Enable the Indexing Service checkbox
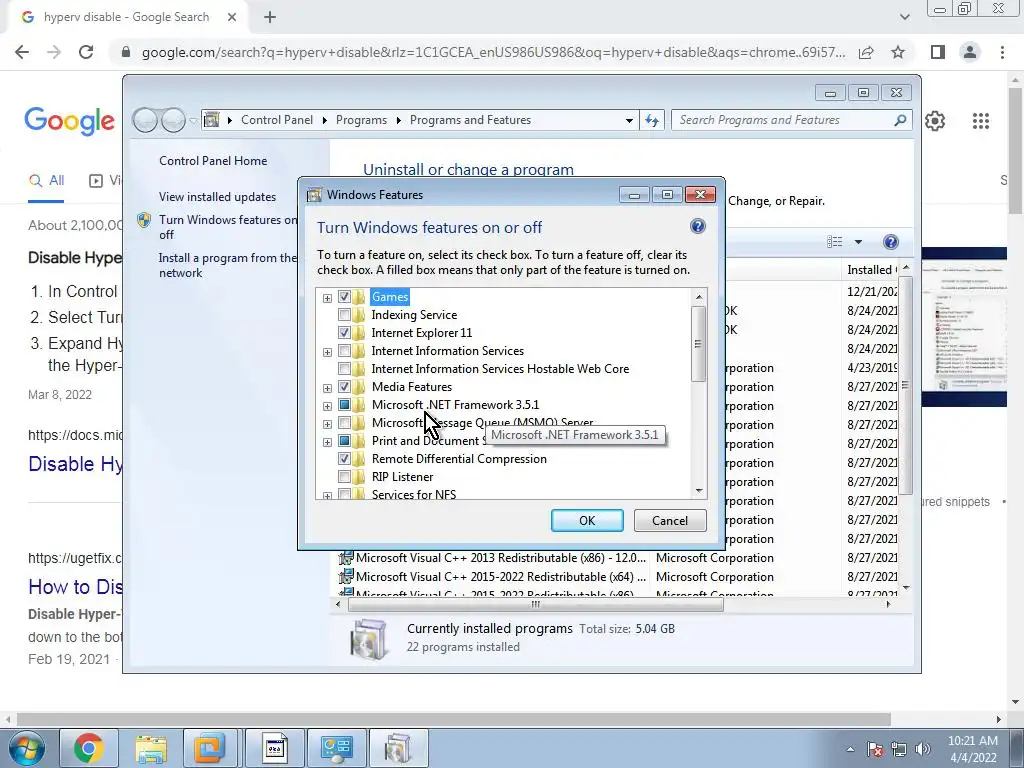 click(344, 315)
